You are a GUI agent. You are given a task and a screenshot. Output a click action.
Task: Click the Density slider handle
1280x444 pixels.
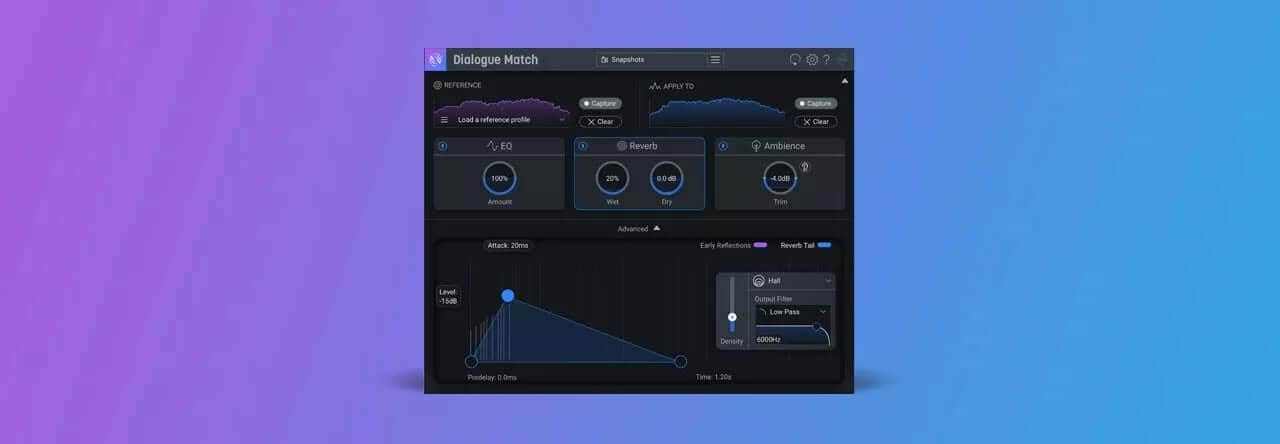tap(732, 317)
